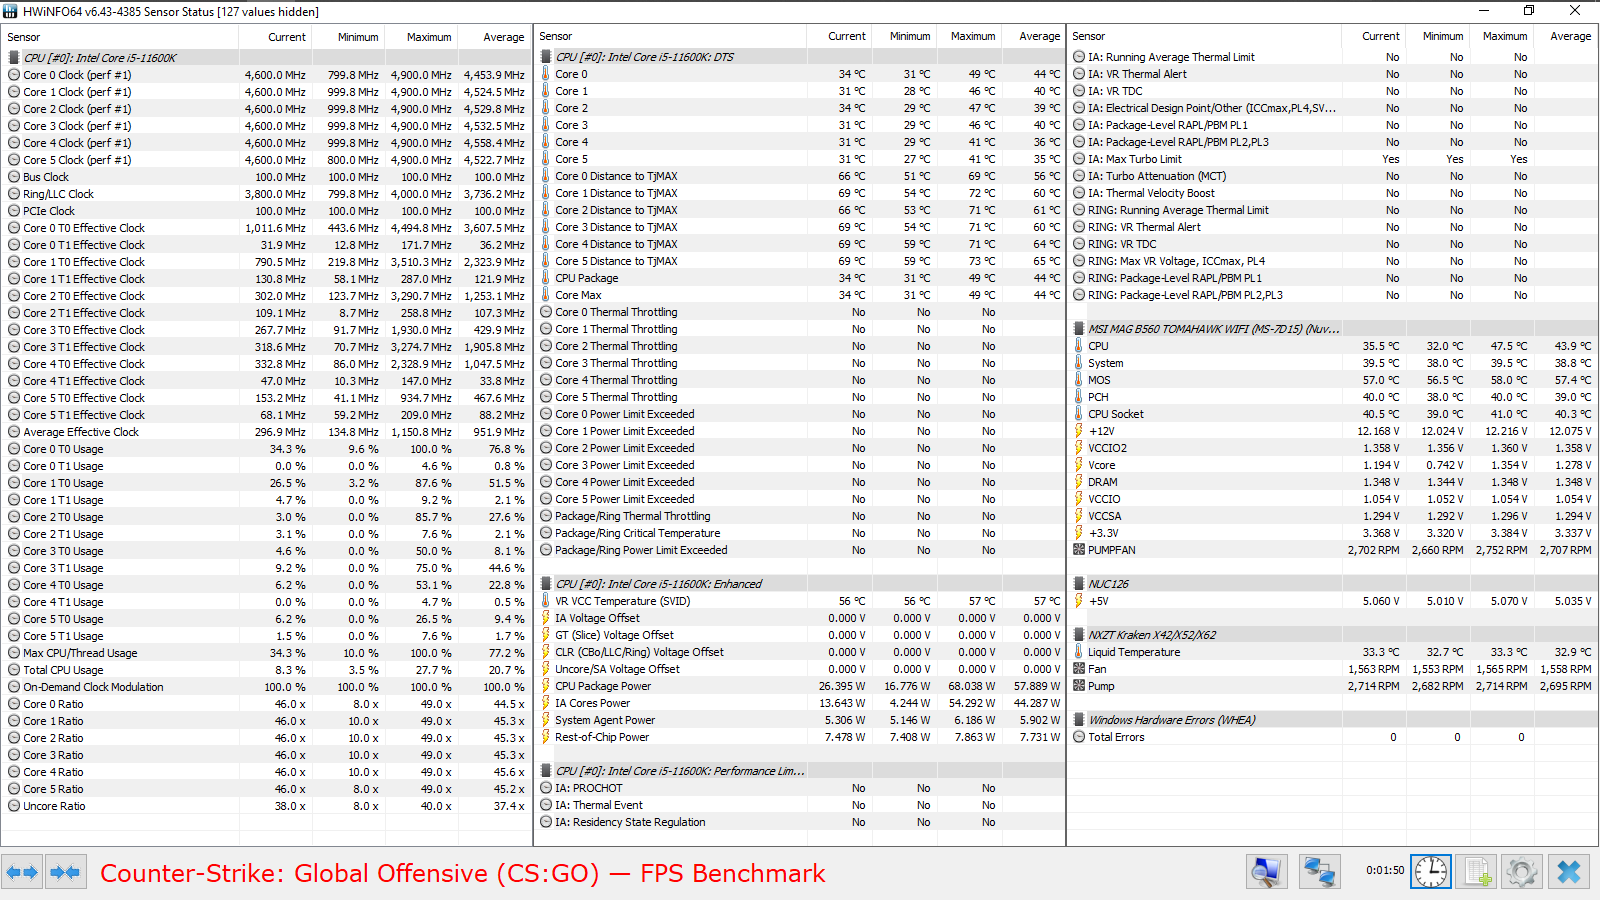Click thermometer icon beside MOS temperature
The image size is (1600, 900).
pyautogui.click(x=1079, y=380)
